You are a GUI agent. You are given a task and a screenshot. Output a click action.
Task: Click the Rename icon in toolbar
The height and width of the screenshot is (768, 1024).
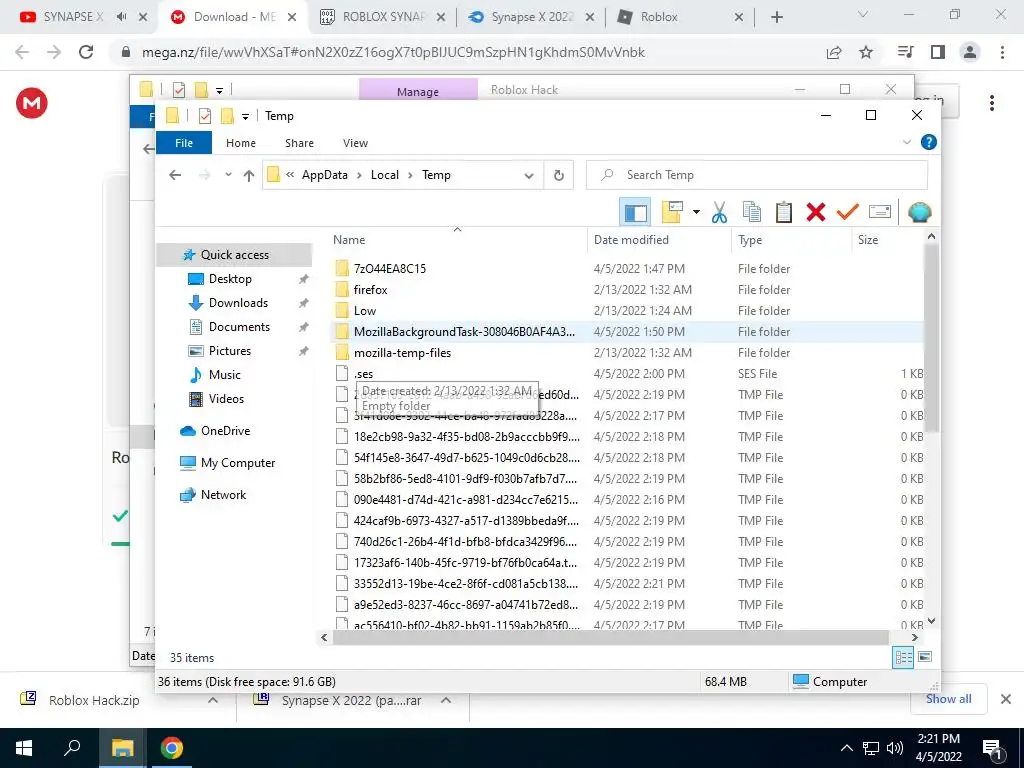[880, 212]
